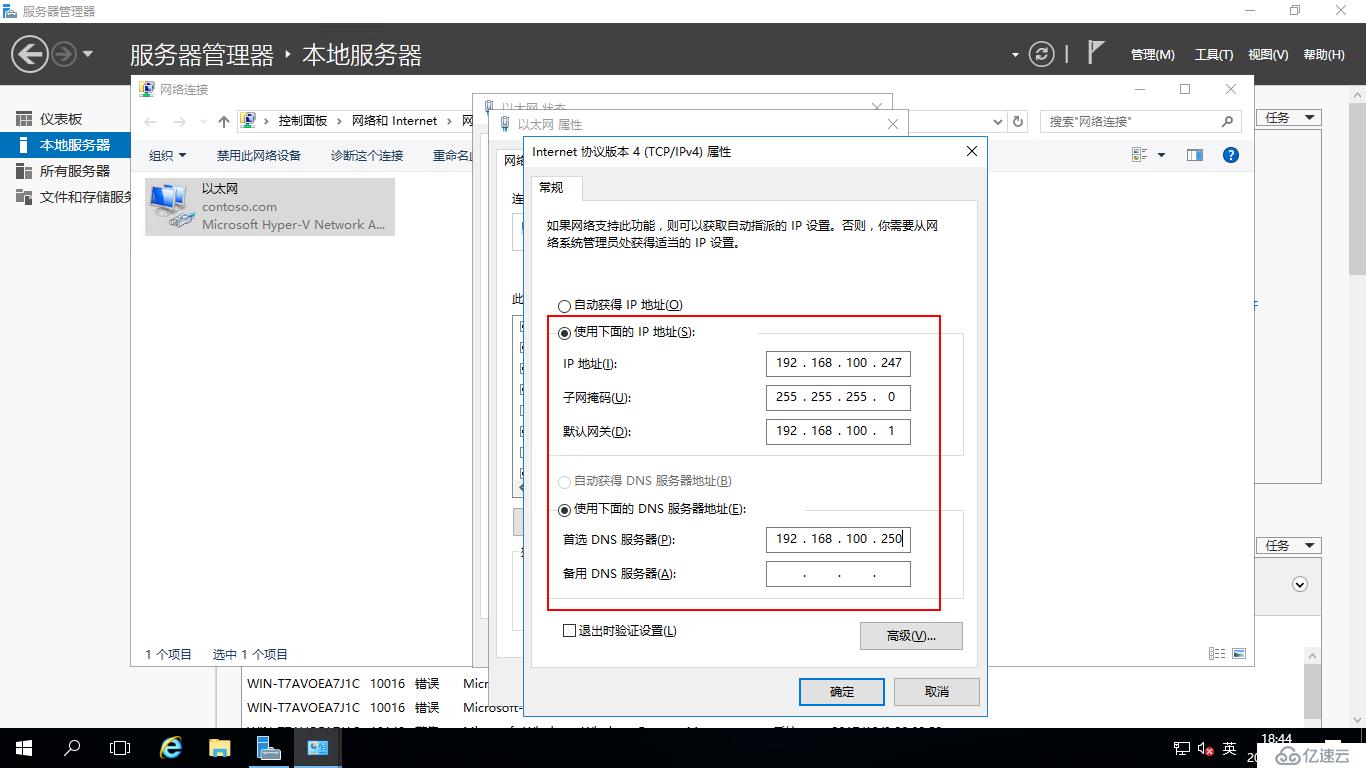Image resolution: width=1366 pixels, height=768 pixels.
Task: Expand the circular chevron in Server Manager panel
Action: coord(1300,584)
